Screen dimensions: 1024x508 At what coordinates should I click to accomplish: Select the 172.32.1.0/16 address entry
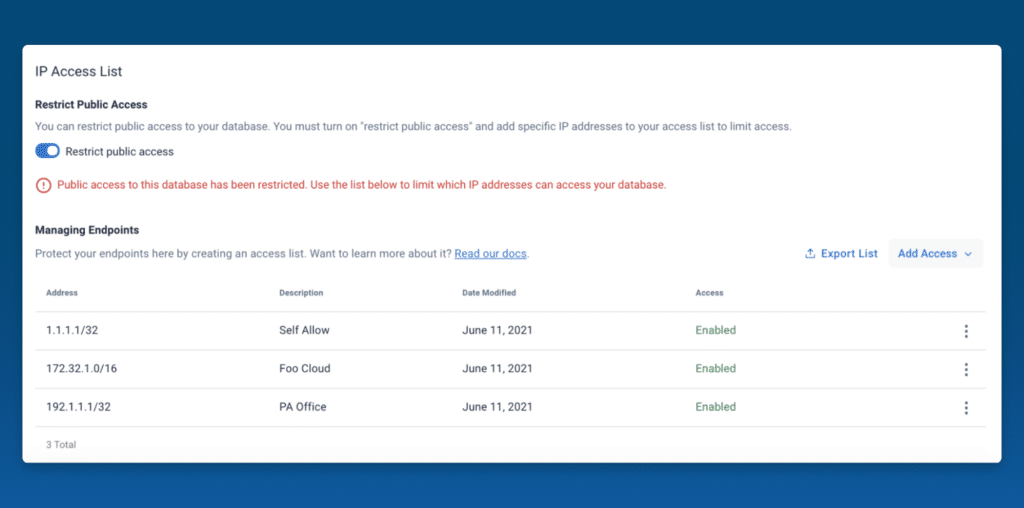82,368
